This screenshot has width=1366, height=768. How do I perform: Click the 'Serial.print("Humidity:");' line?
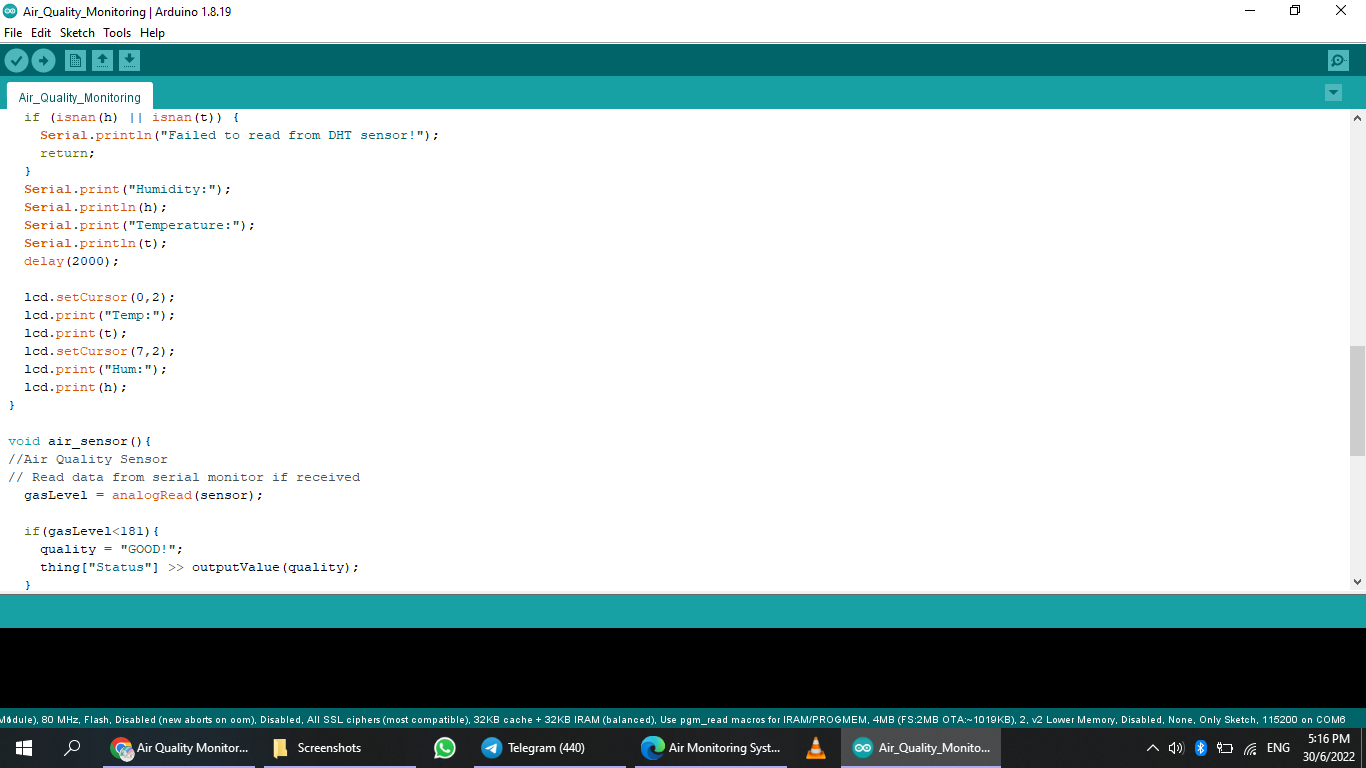click(128, 189)
